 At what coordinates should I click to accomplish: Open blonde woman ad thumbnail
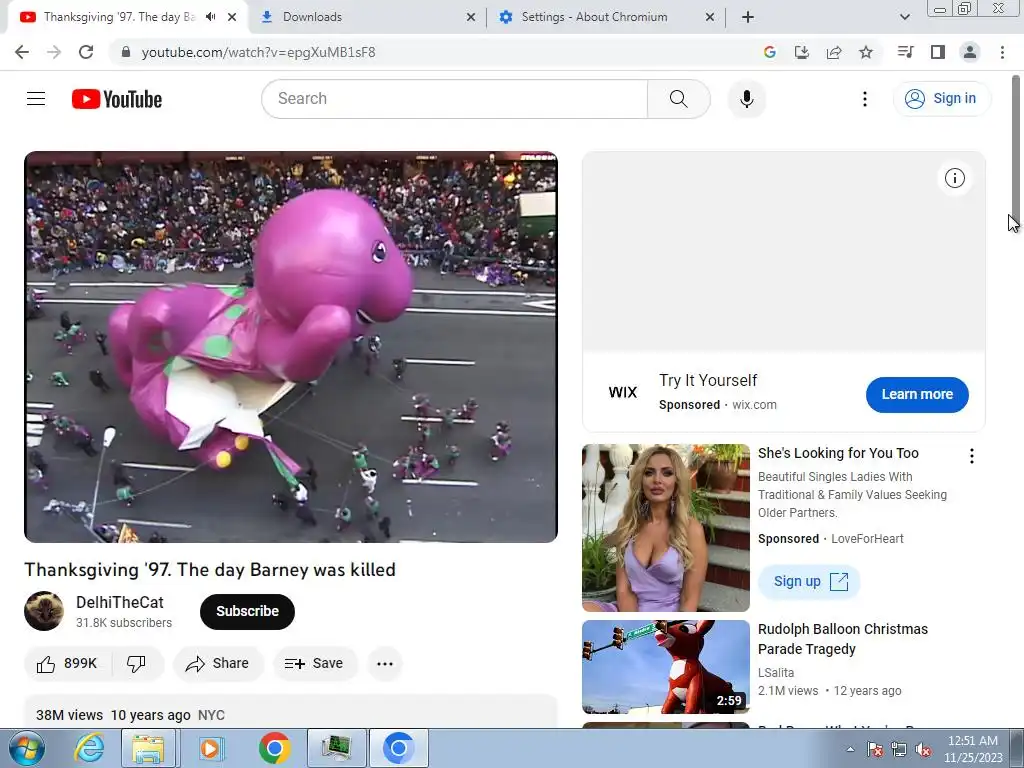(x=665, y=528)
